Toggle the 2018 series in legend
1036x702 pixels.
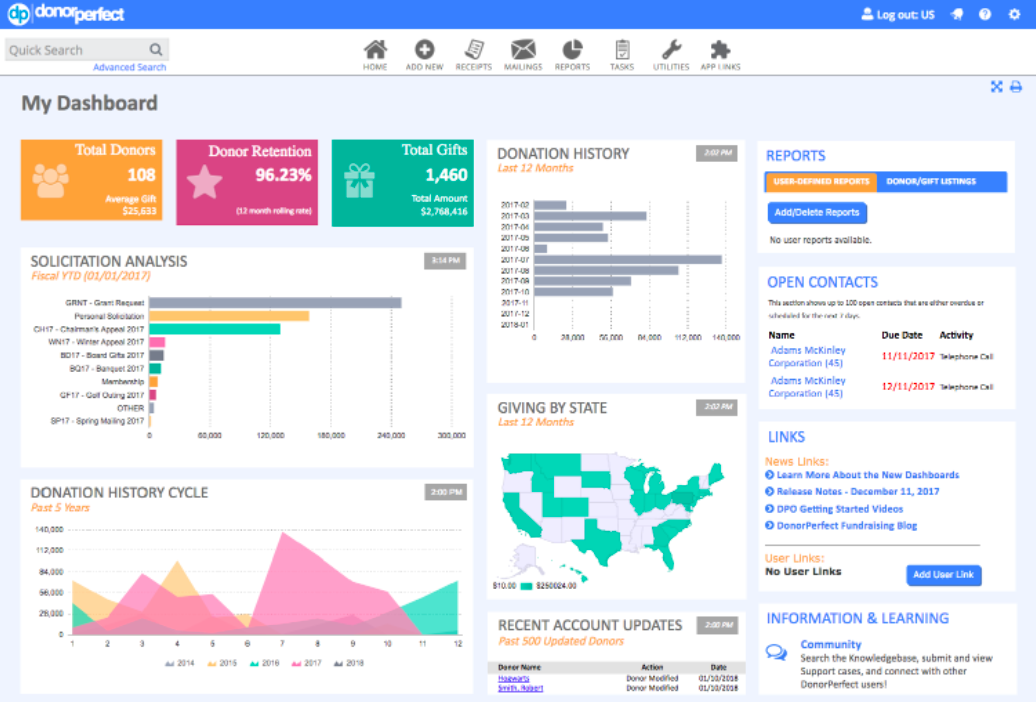click(x=349, y=663)
